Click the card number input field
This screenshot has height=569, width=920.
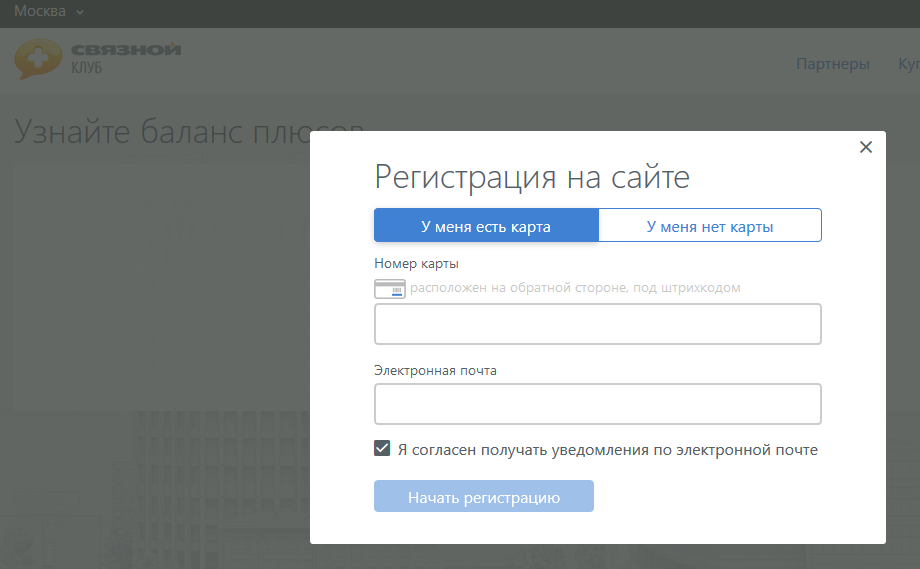coord(597,324)
